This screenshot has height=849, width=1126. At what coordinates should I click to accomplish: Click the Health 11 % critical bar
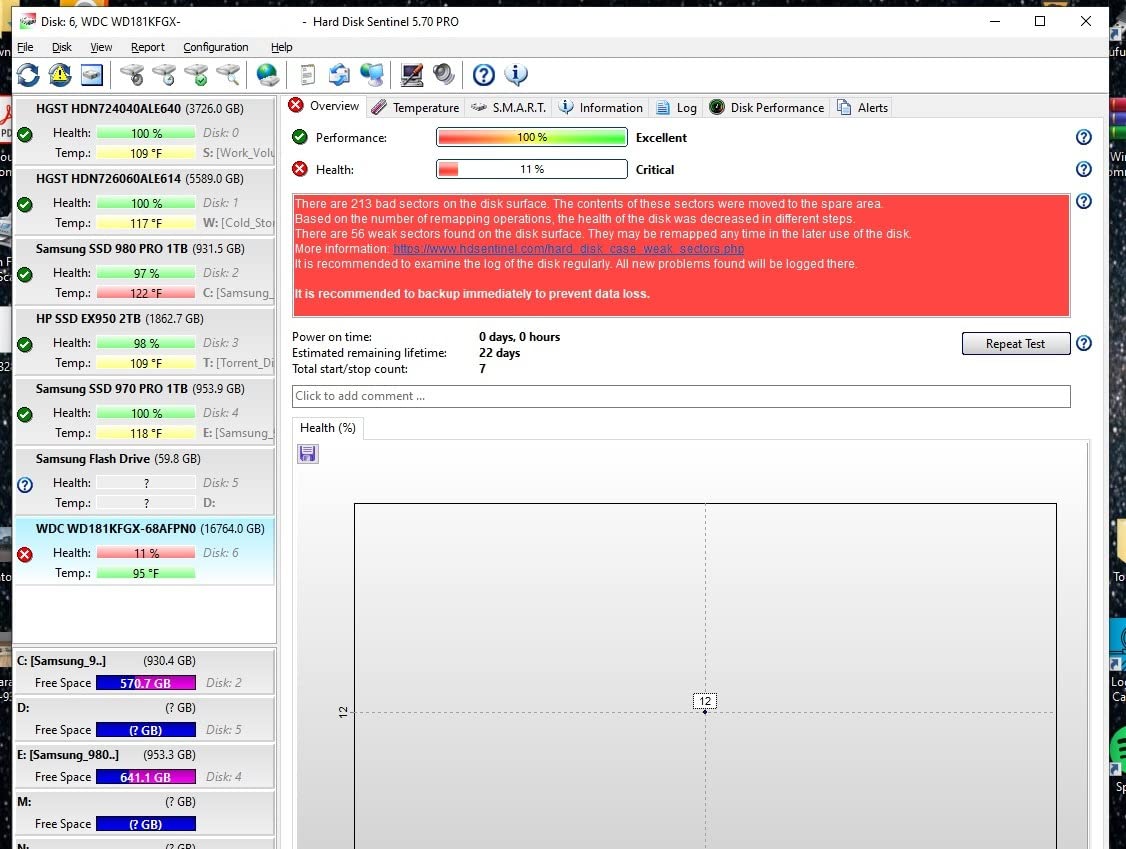point(531,170)
